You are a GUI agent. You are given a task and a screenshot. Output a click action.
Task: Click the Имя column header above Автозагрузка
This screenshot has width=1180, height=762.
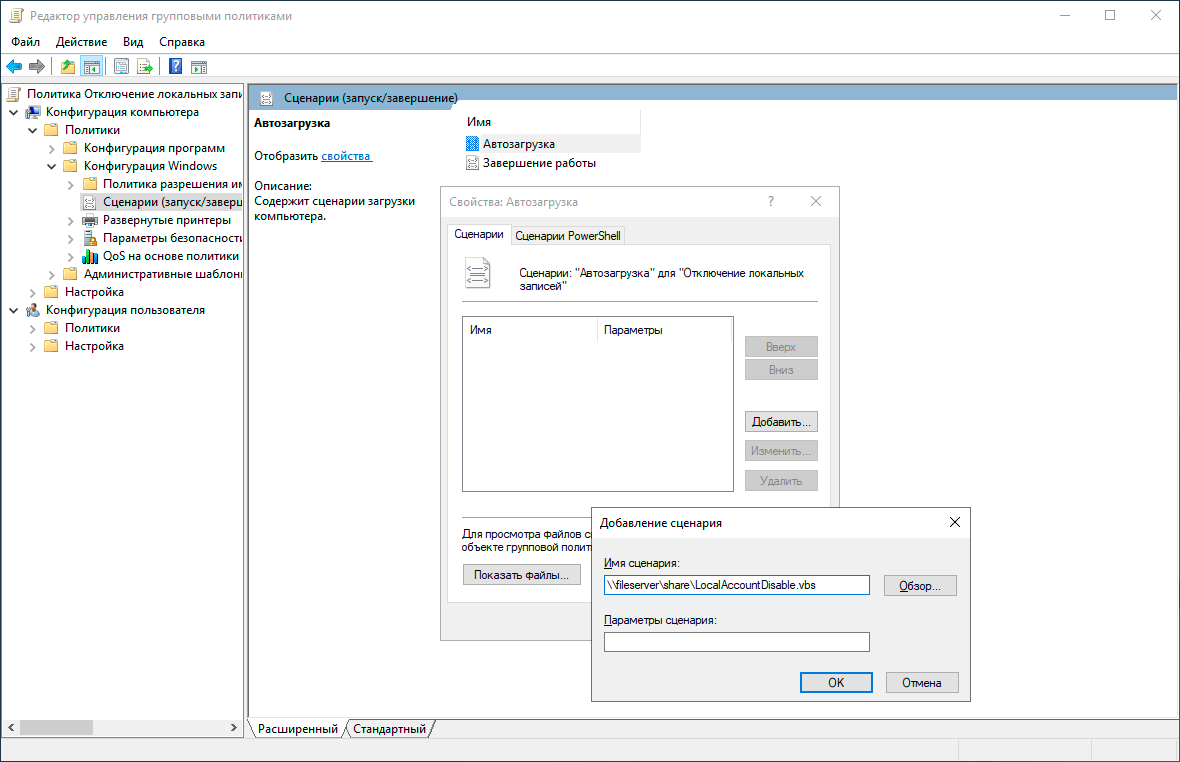552,122
